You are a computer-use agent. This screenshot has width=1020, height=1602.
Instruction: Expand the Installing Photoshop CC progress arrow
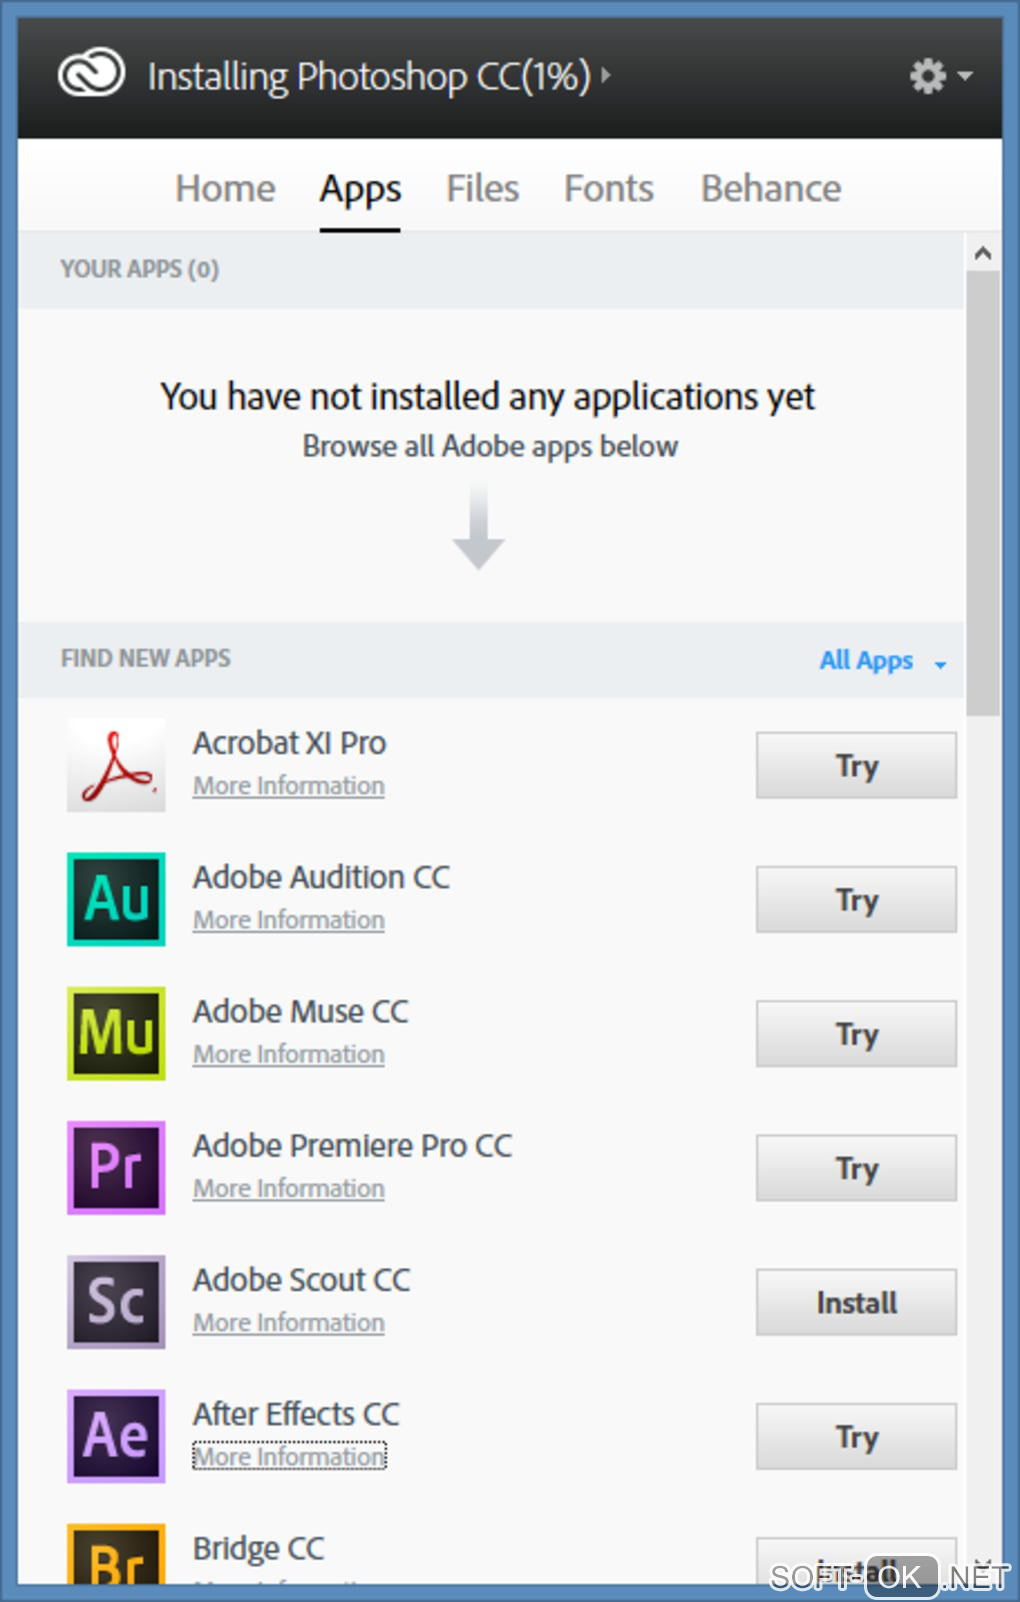tap(606, 75)
